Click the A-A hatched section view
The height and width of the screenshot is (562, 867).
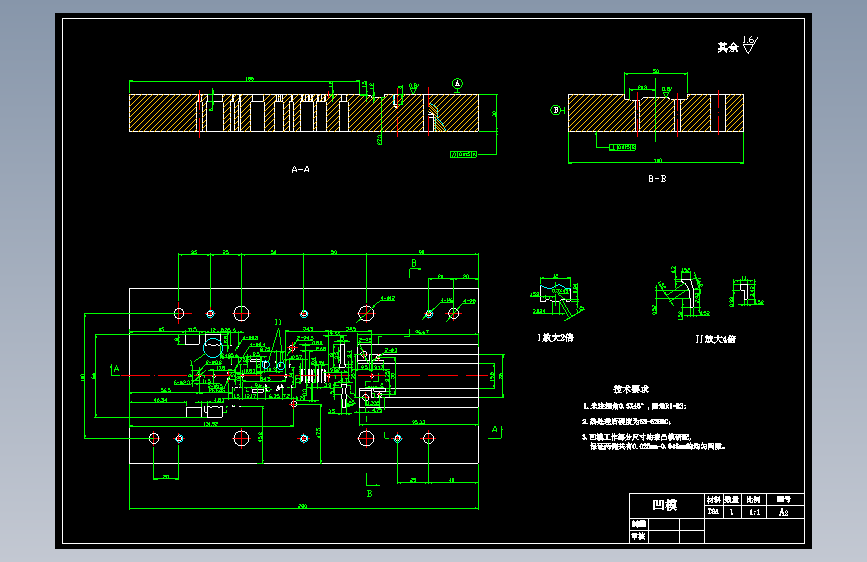pos(304,113)
